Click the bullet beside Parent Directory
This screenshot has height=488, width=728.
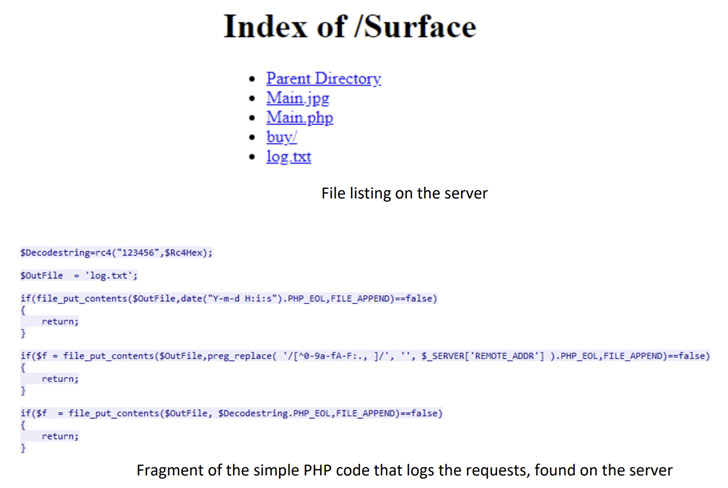click(x=251, y=79)
